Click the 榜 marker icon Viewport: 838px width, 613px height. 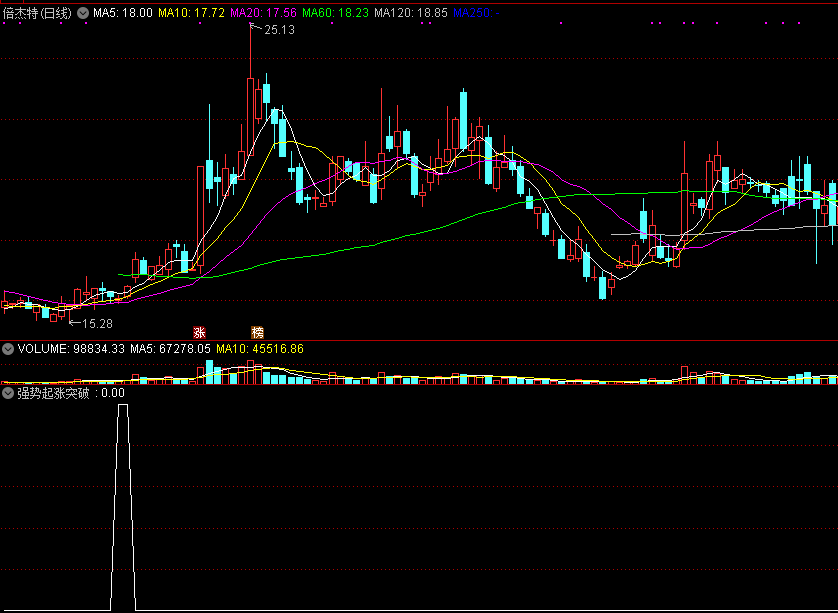258,332
